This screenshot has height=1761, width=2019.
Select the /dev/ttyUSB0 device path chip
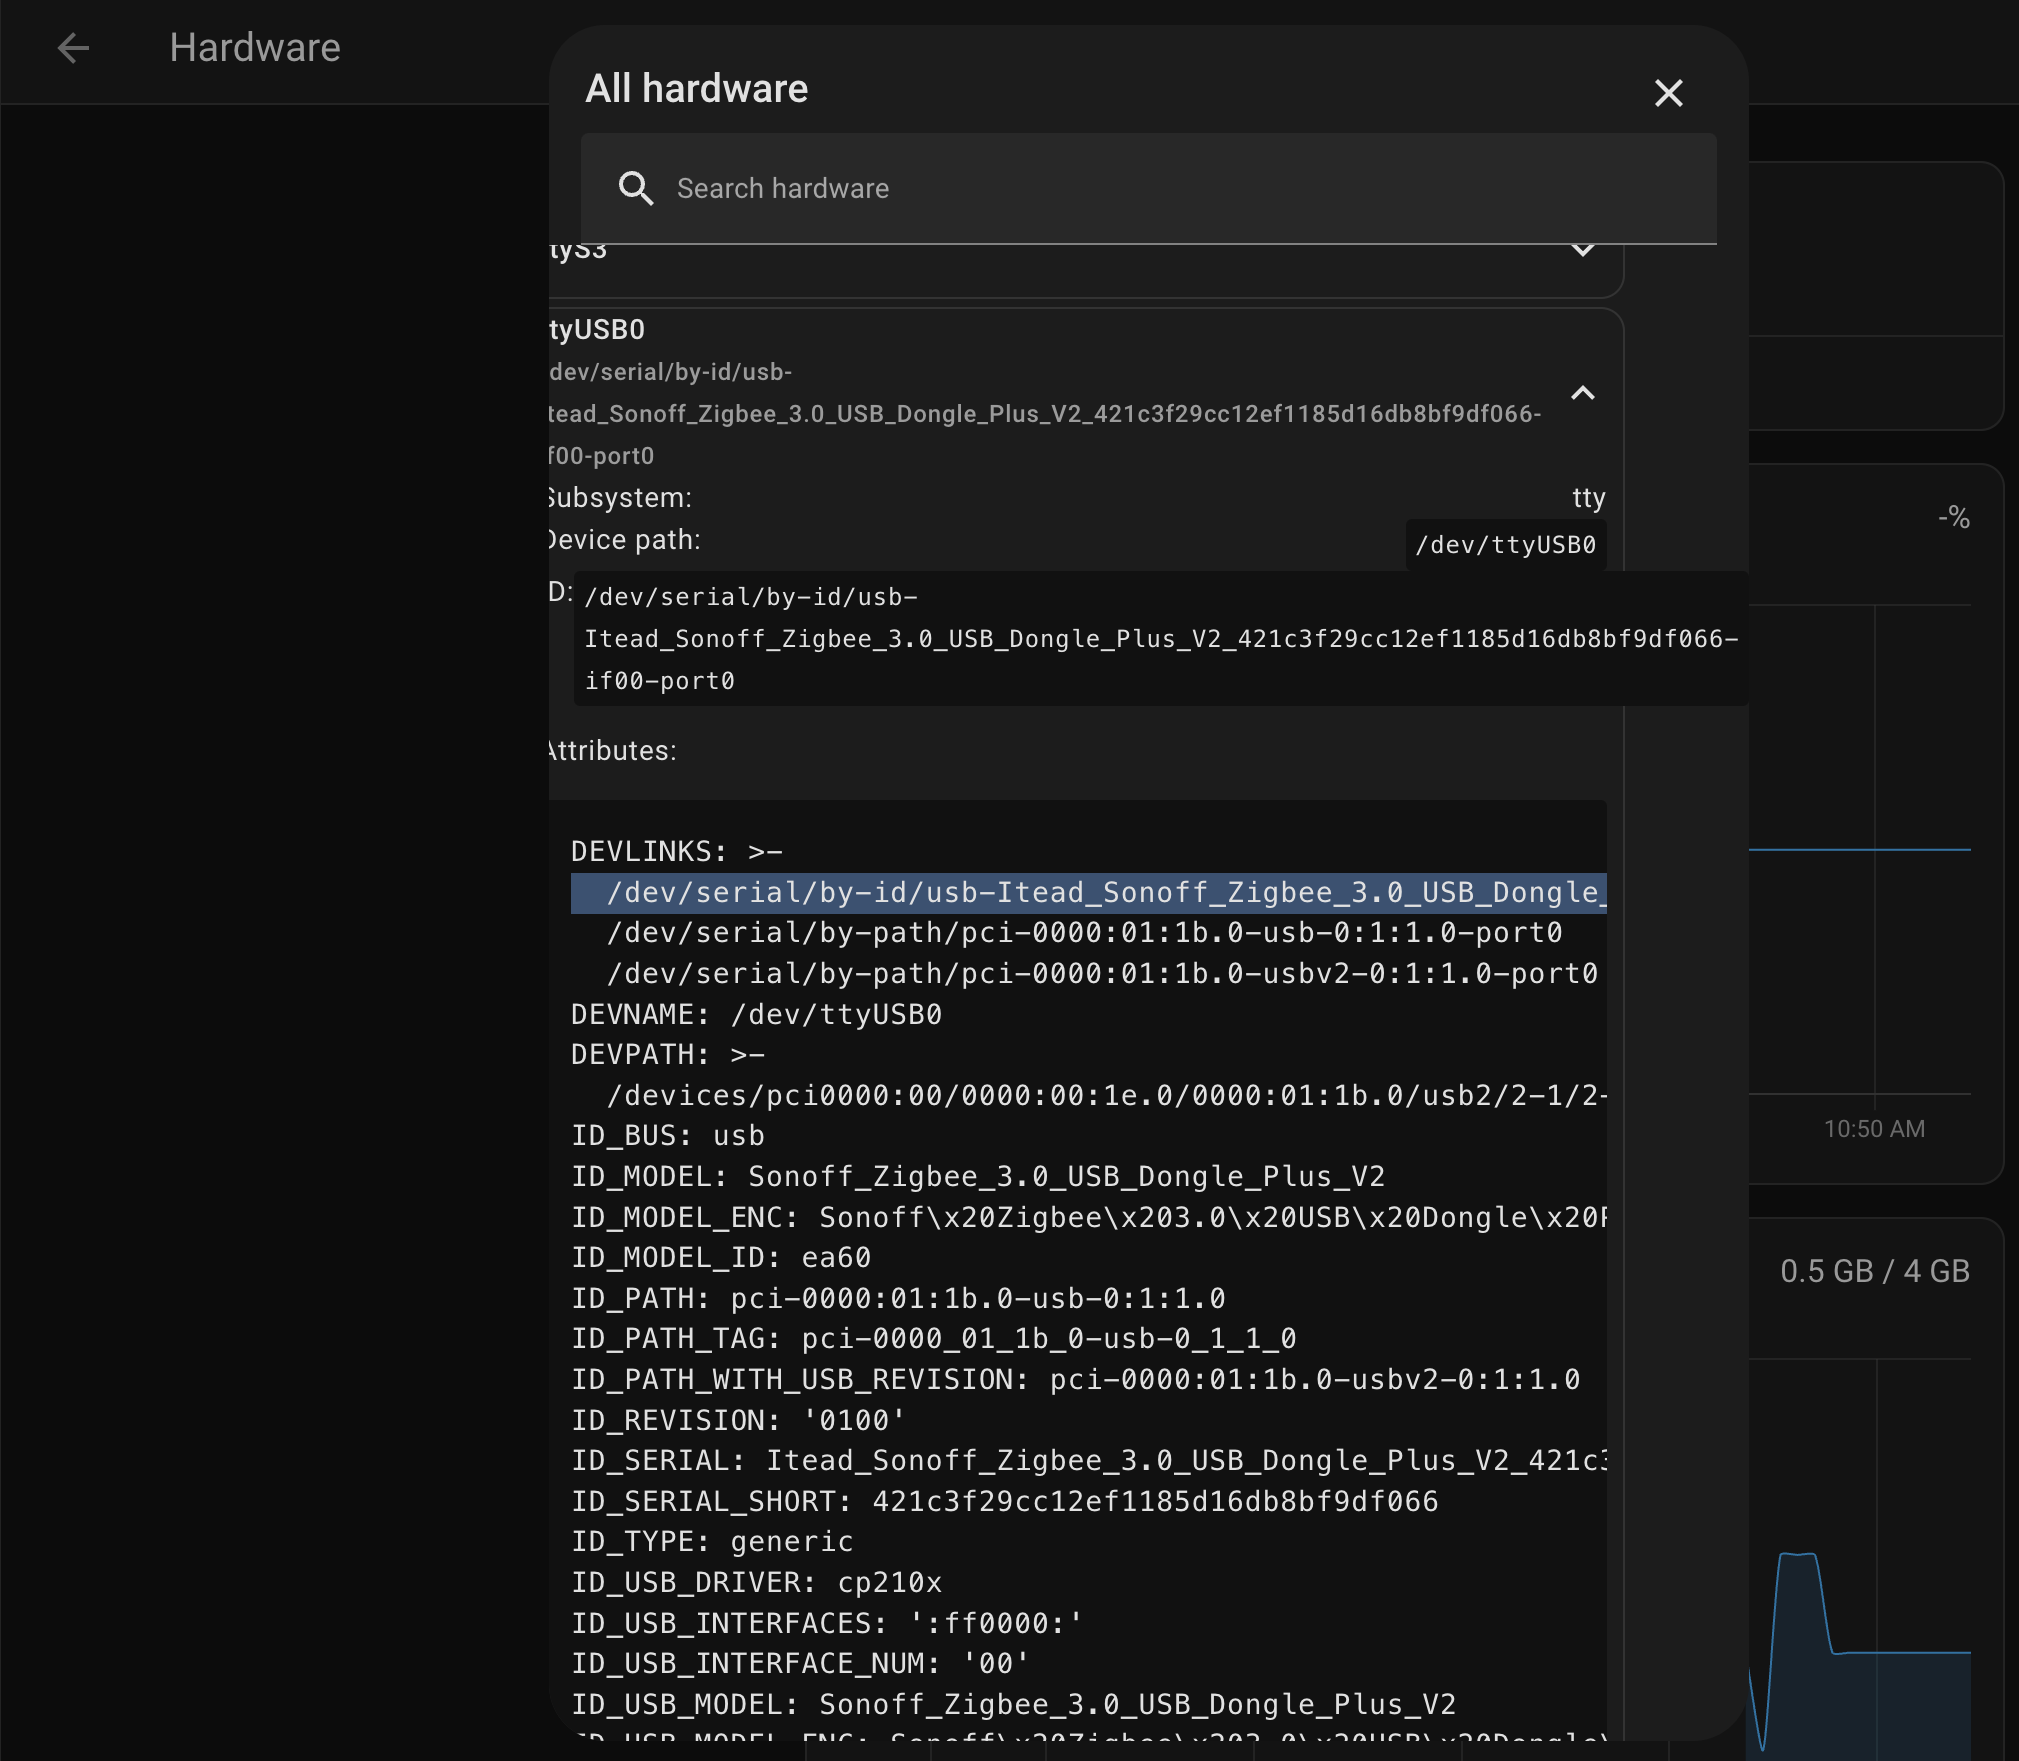click(x=1505, y=544)
